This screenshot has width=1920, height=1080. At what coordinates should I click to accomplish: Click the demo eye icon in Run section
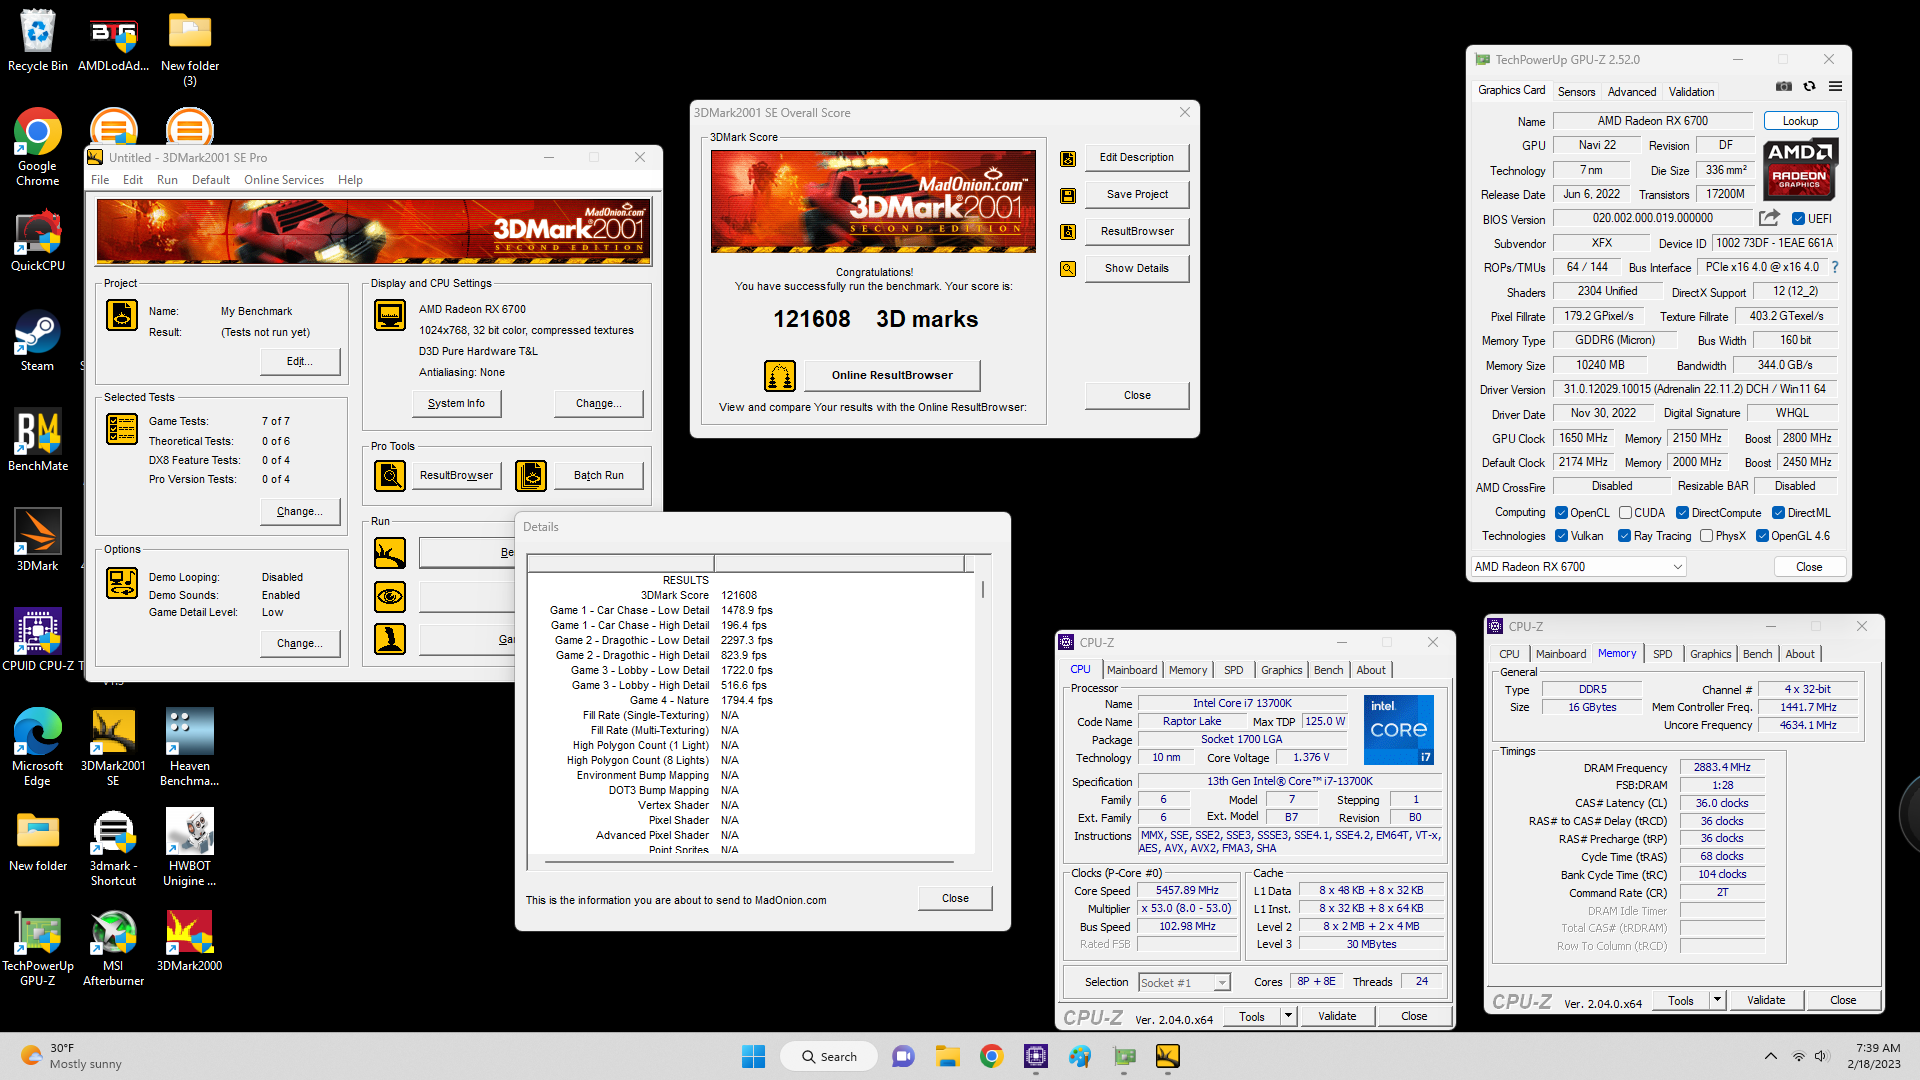389,596
